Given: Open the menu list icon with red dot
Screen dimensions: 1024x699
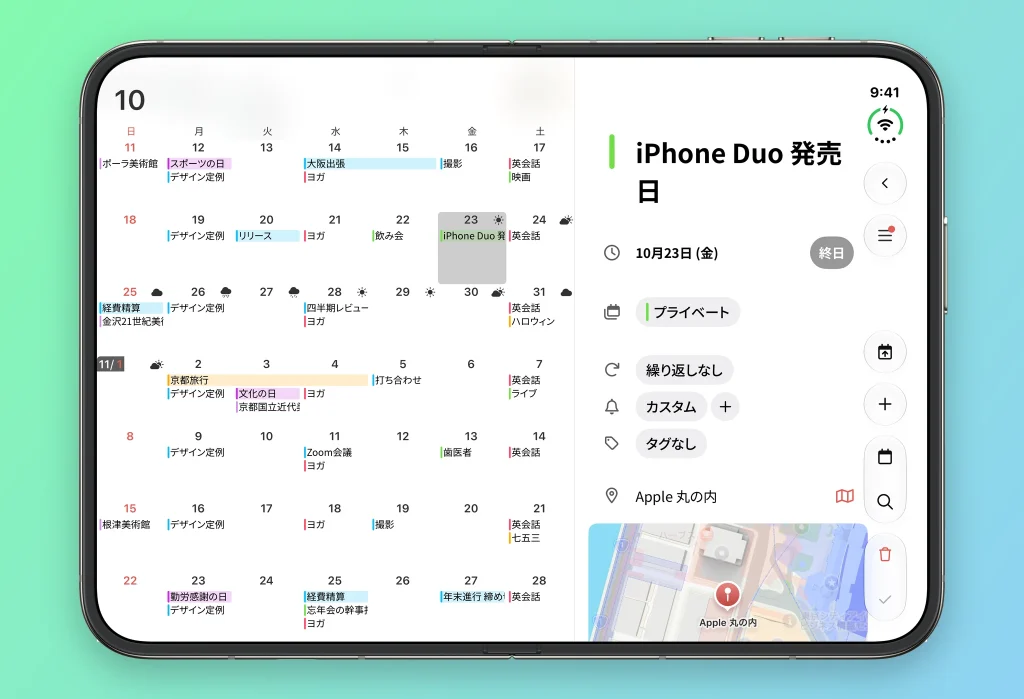Looking at the screenshot, I should click(x=885, y=235).
